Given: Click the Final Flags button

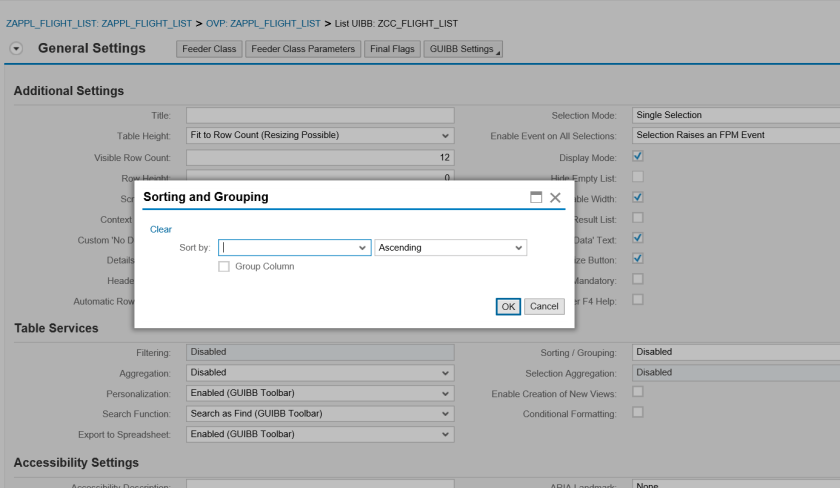Looking at the screenshot, I should click(x=391, y=49).
